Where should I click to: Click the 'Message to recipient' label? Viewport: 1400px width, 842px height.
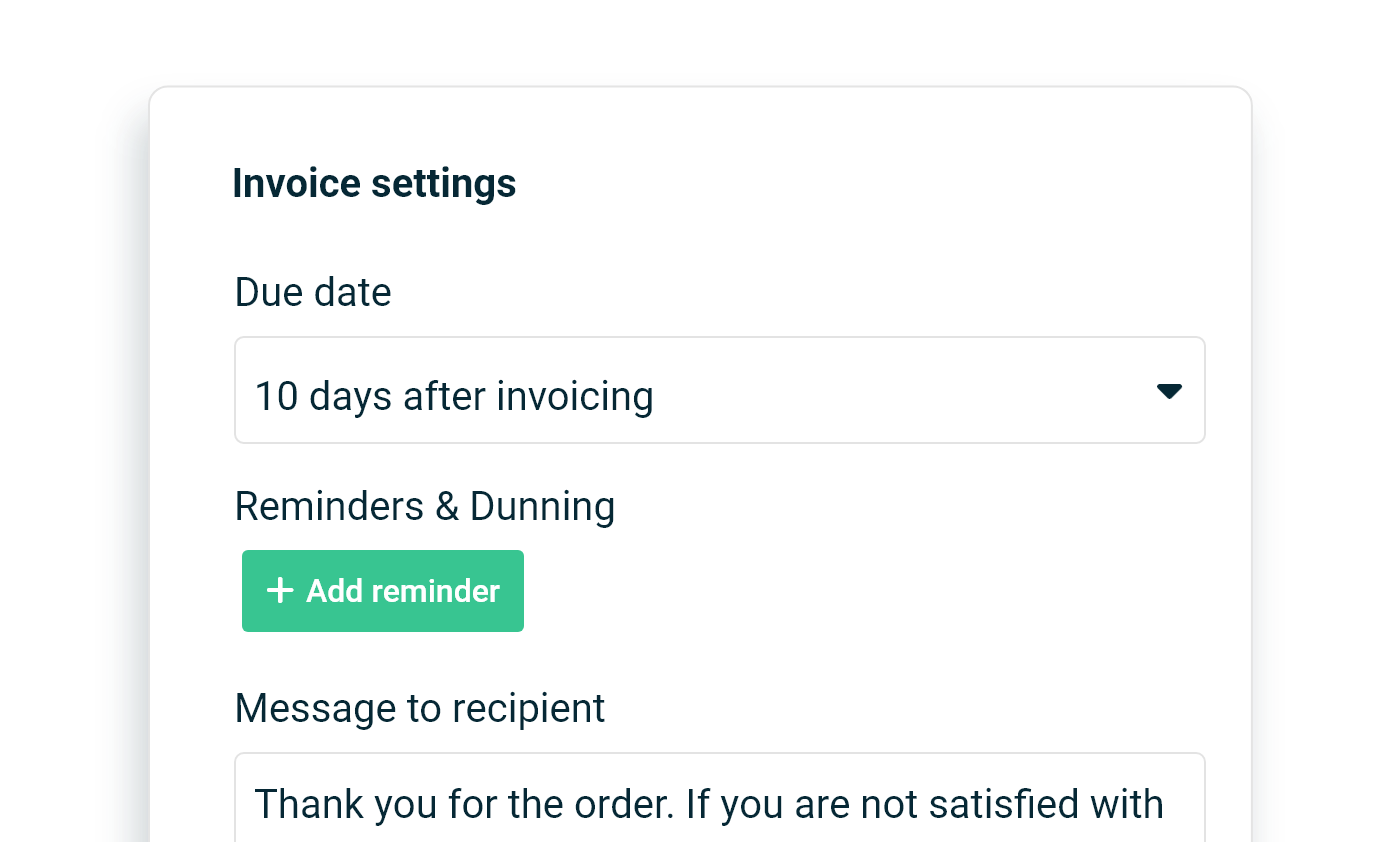pos(420,708)
